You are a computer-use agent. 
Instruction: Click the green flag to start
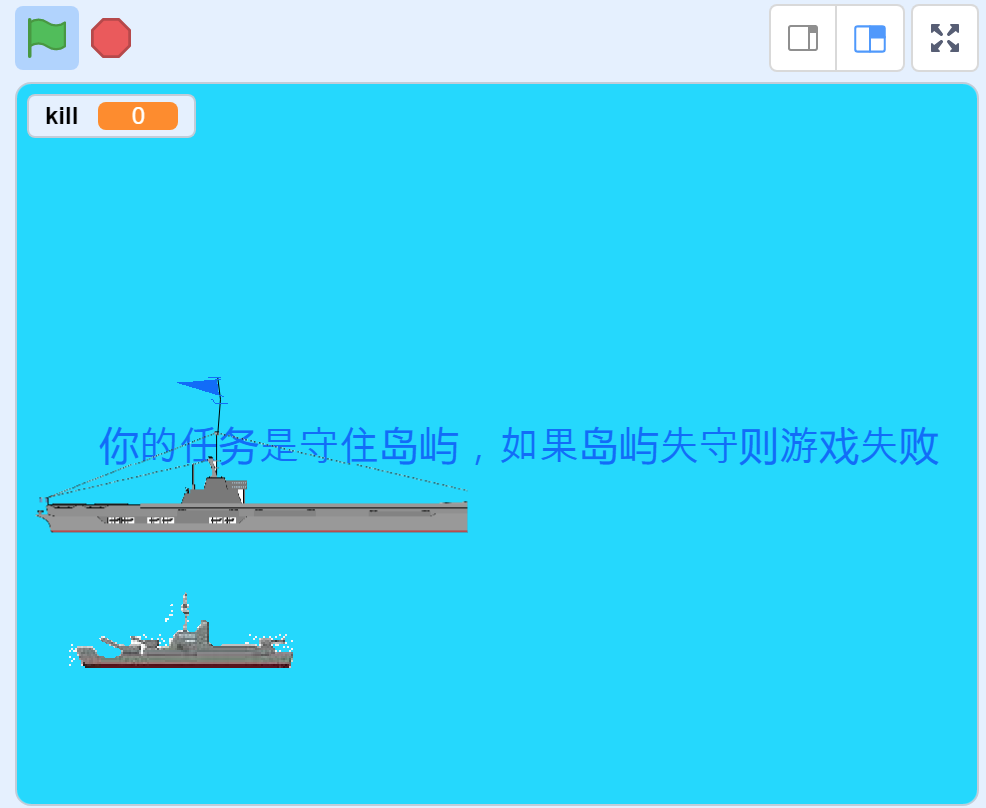(x=47, y=38)
